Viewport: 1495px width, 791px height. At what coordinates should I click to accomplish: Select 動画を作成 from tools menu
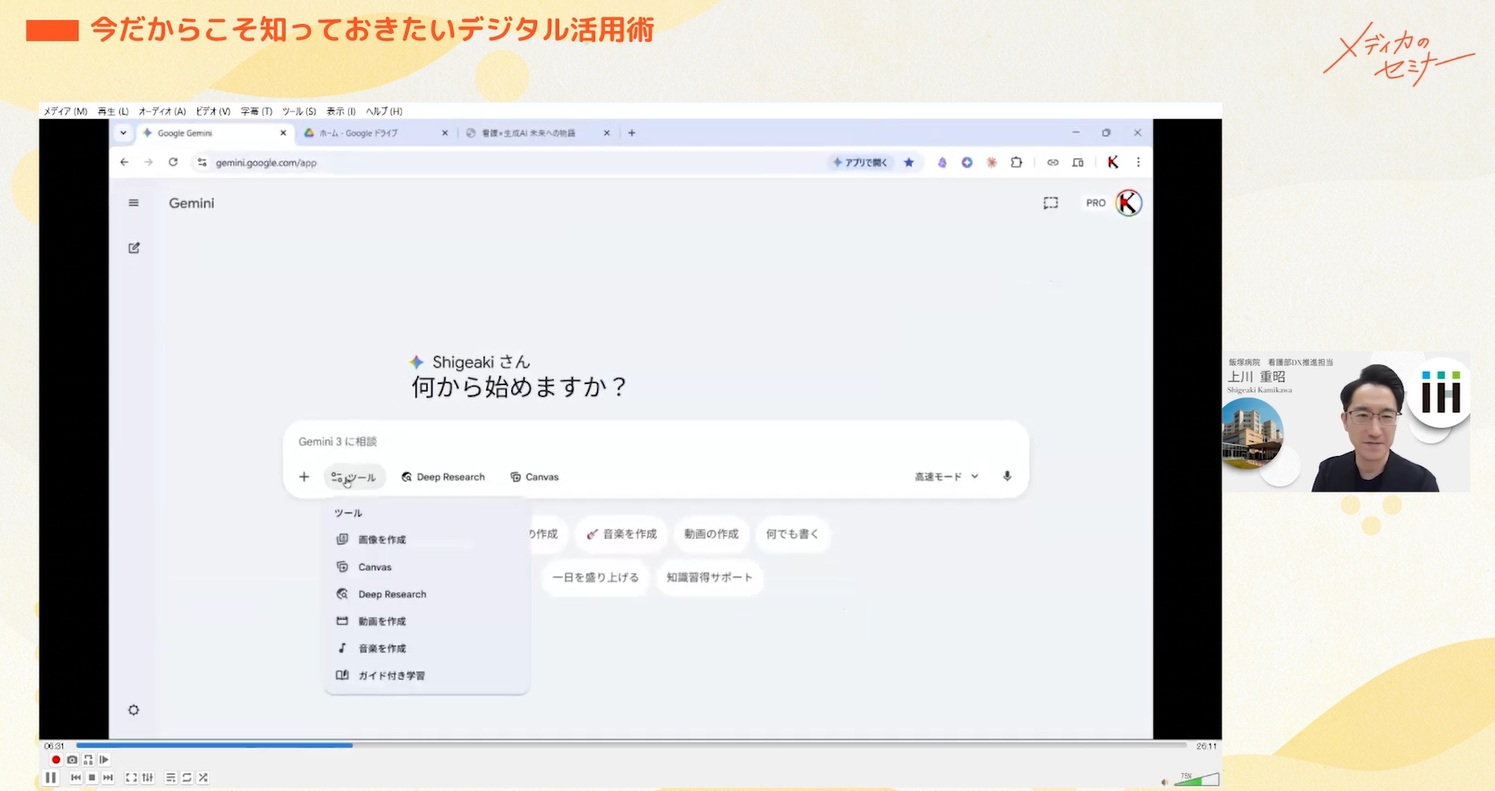(x=427, y=621)
